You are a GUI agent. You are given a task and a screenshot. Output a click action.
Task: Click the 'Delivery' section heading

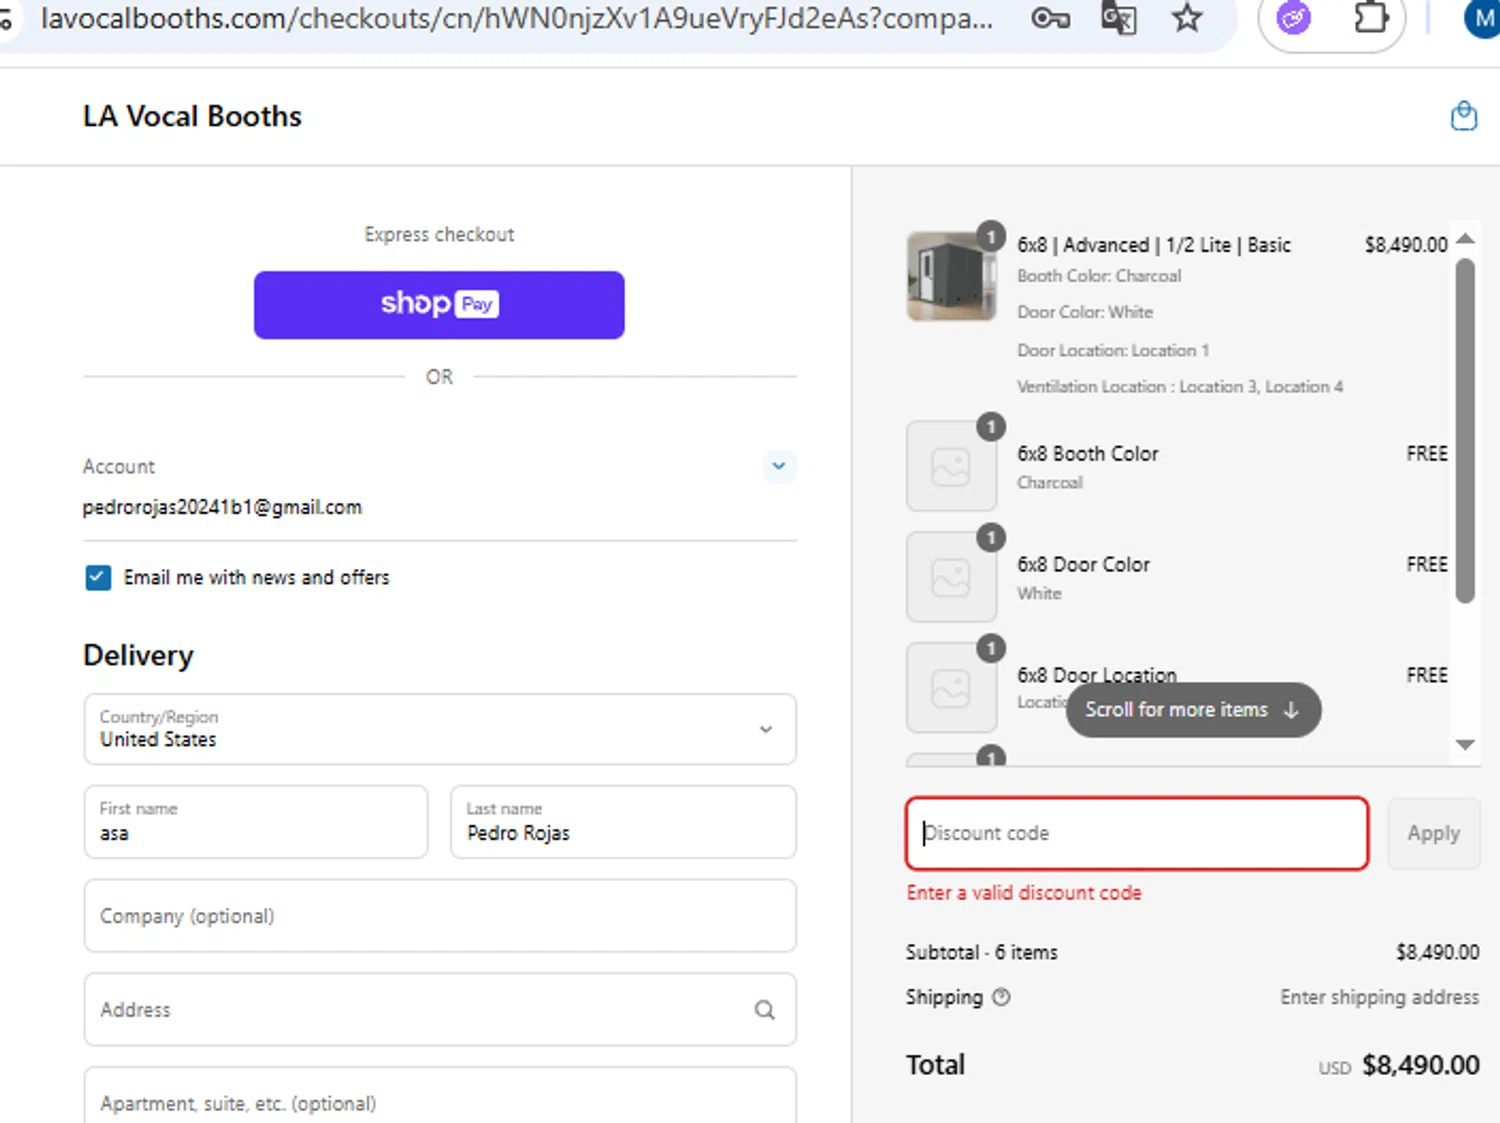[138, 656]
